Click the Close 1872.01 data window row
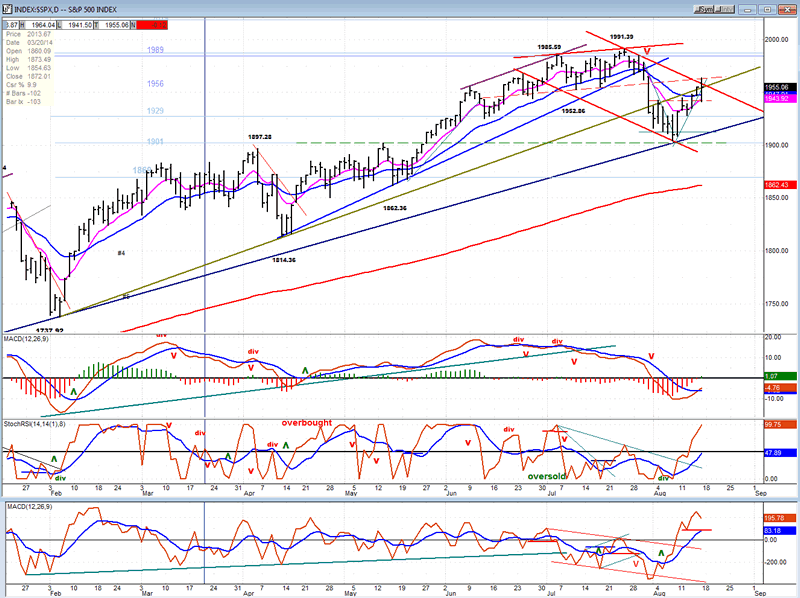800x598 pixels. coord(29,77)
